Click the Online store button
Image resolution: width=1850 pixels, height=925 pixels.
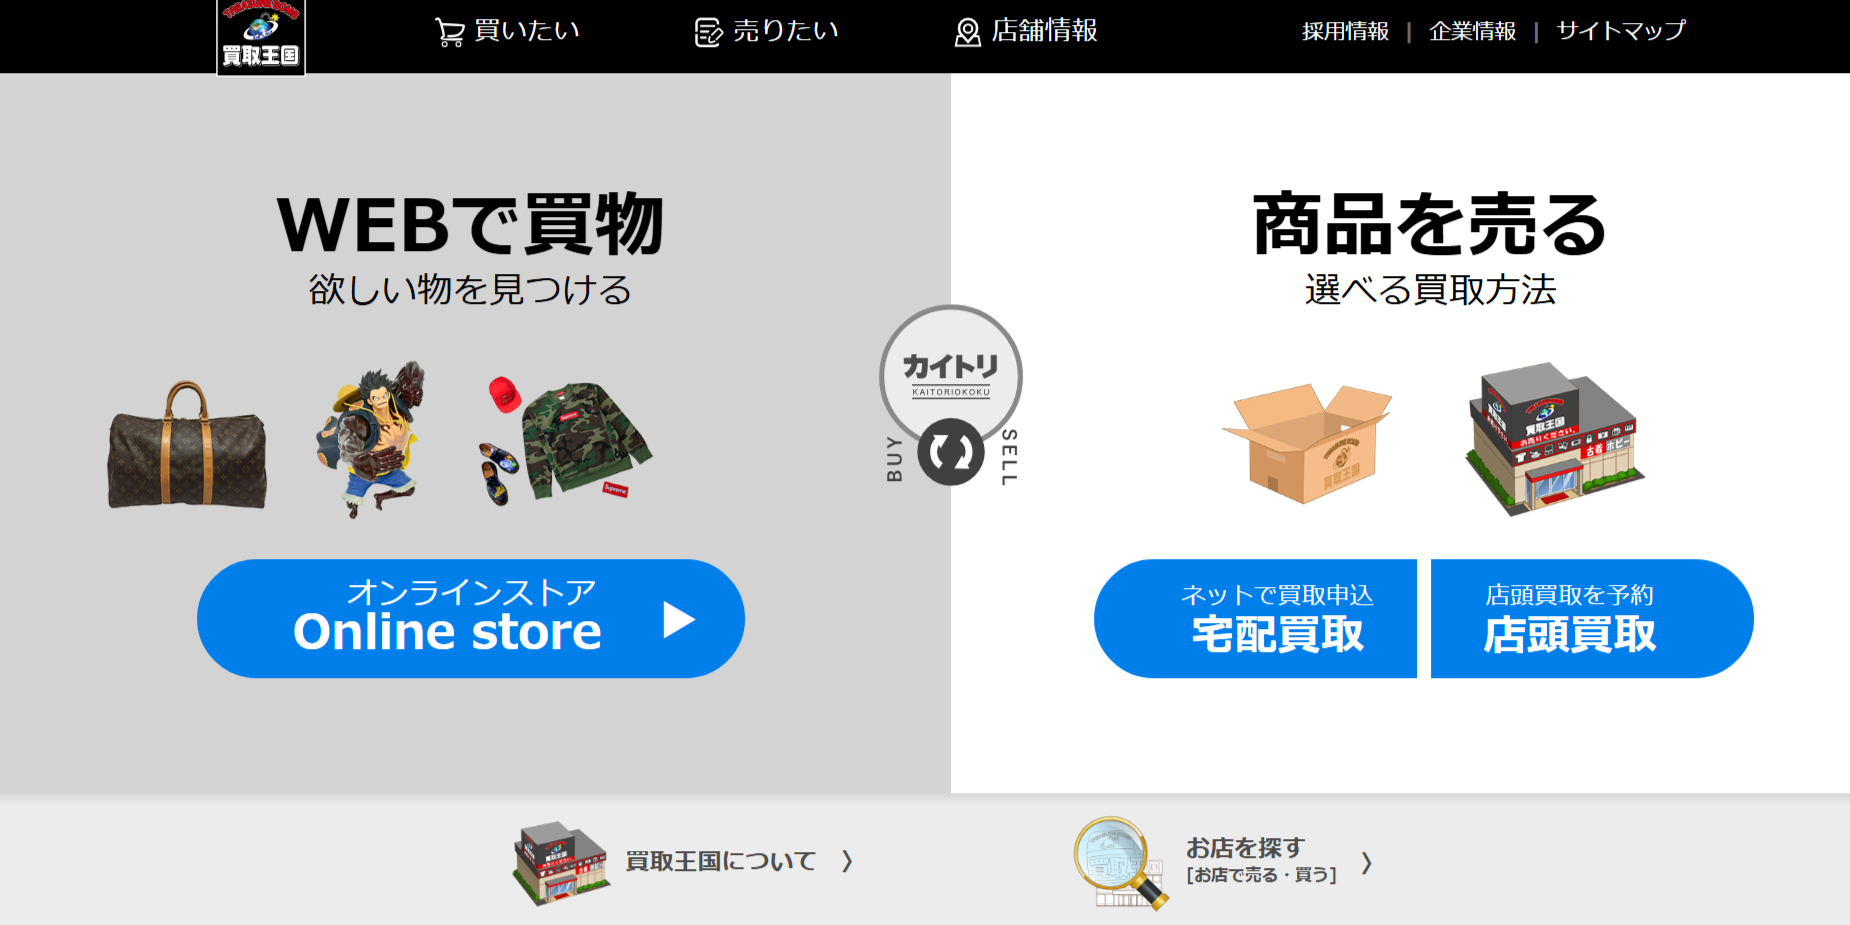471,618
